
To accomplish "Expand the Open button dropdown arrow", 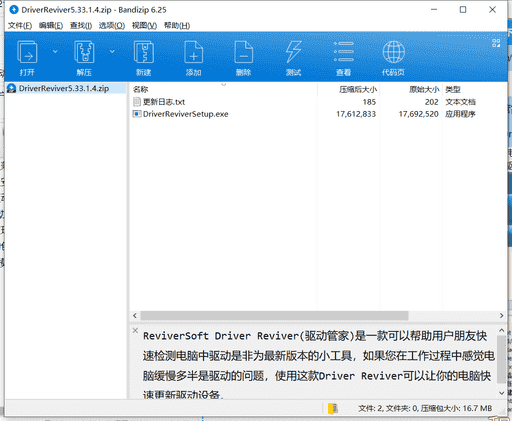I will 55,51.
